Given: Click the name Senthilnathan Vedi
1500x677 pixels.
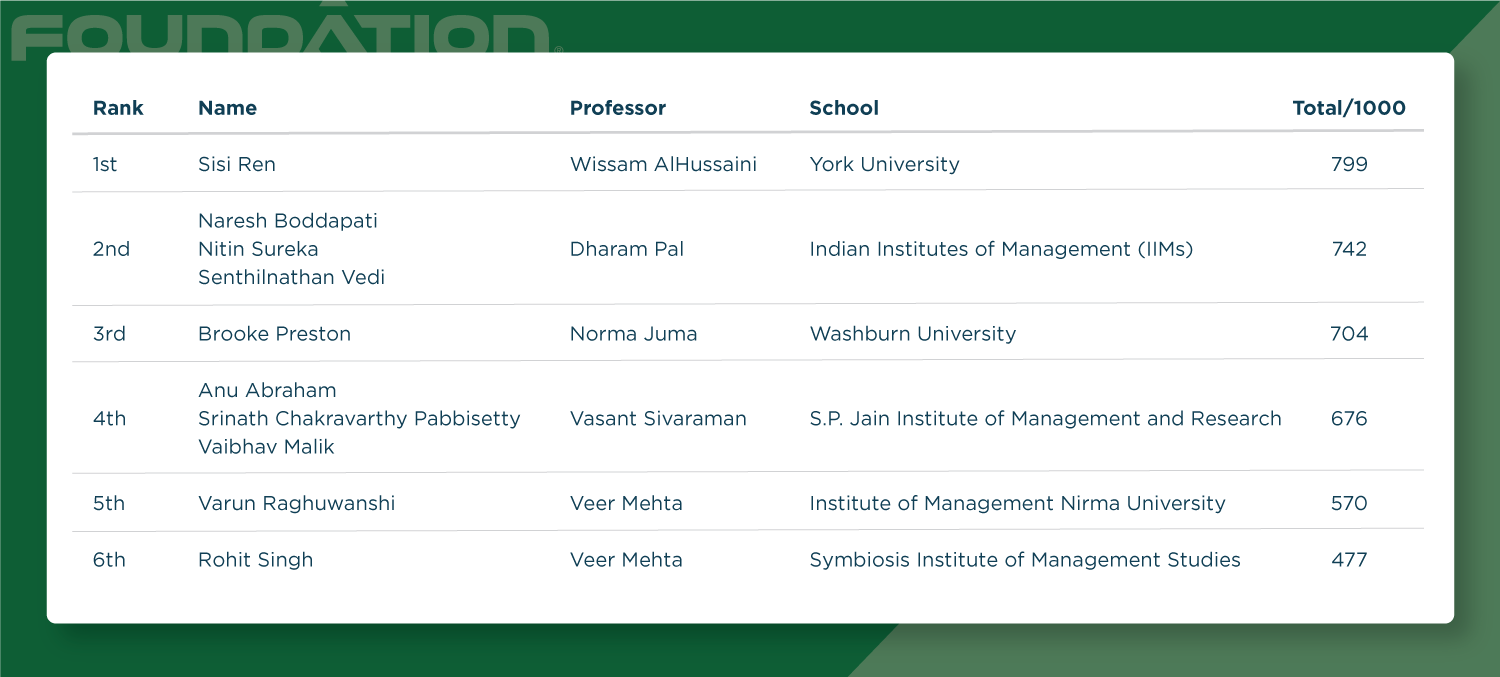Looking at the screenshot, I should click(x=291, y=277).
